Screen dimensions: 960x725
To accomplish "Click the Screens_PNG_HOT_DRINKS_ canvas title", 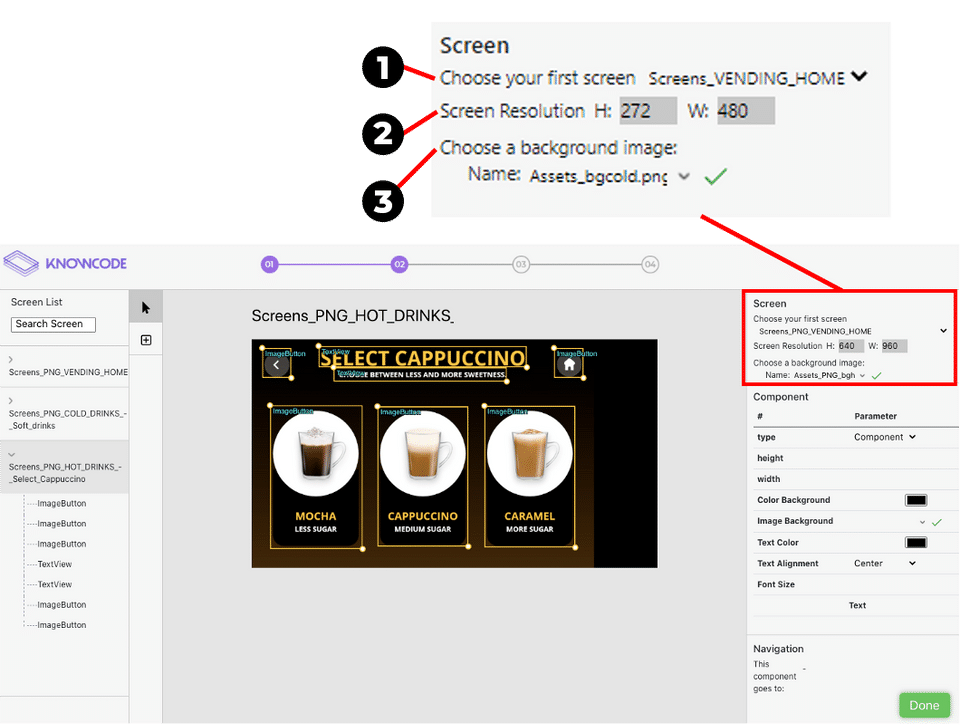I will (353, 316).
